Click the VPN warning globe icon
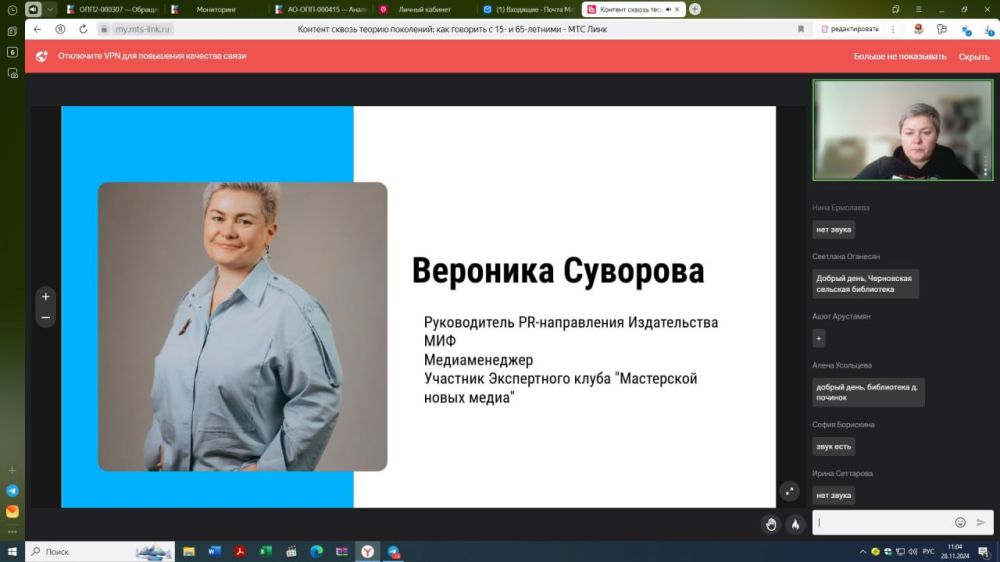The width and height of the screenshot is (1000, 562). [41, 56]
